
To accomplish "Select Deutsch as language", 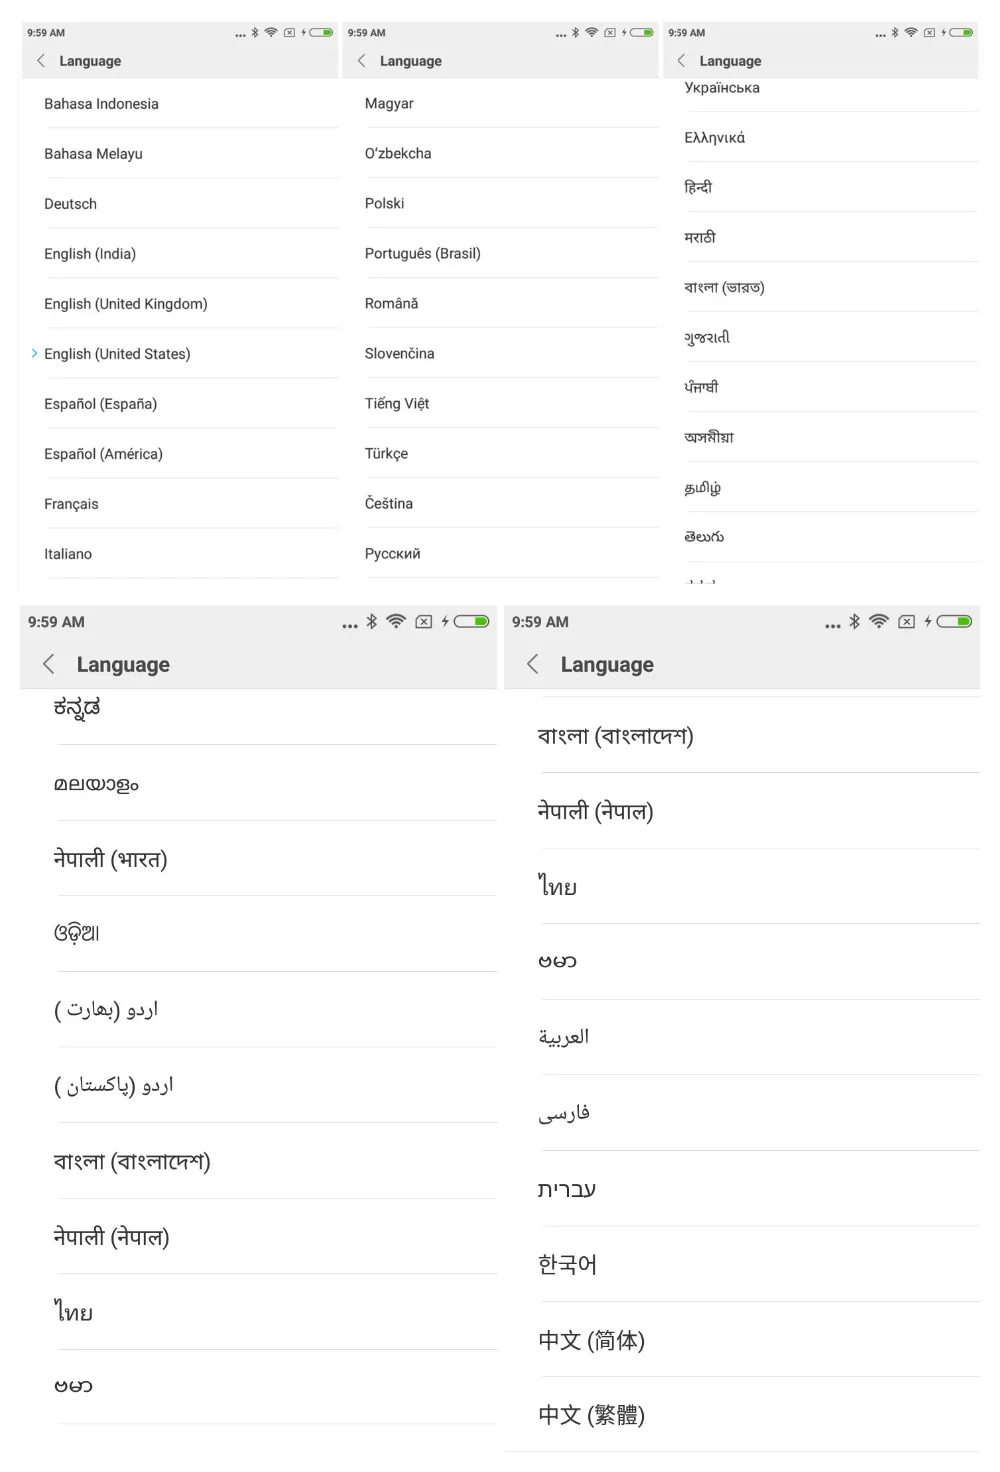I will click(x=180, y=204).
